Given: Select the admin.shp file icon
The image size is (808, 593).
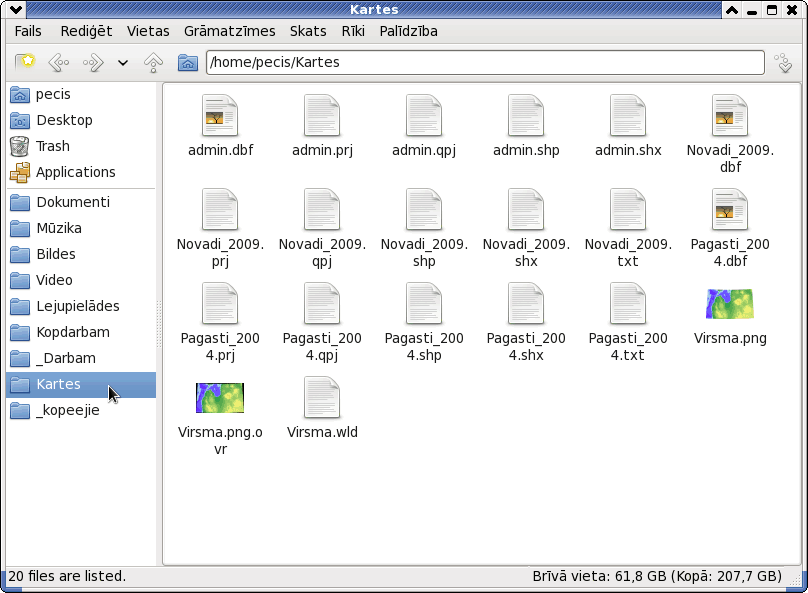Looking at the screenshot, I should click(526, 115).
